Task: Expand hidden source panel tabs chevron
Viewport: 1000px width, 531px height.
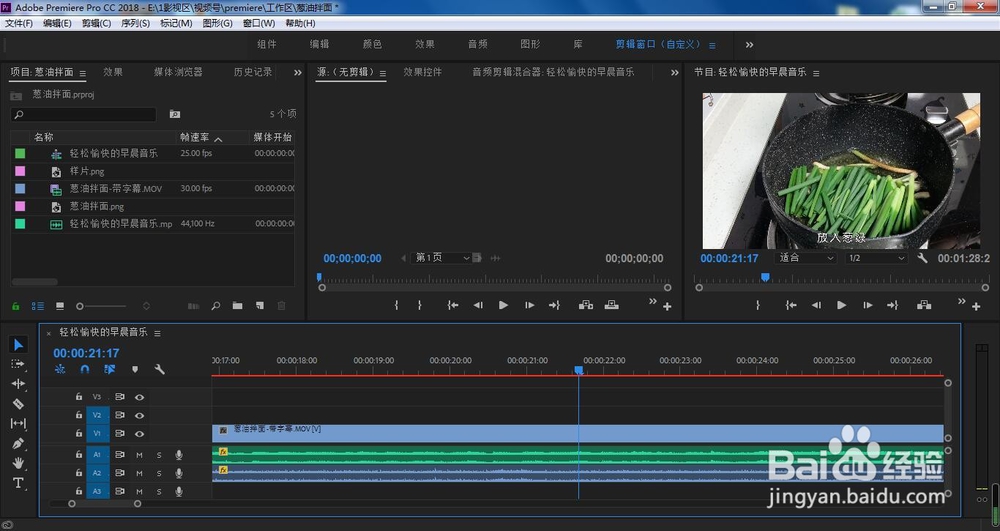Action: 675,73
